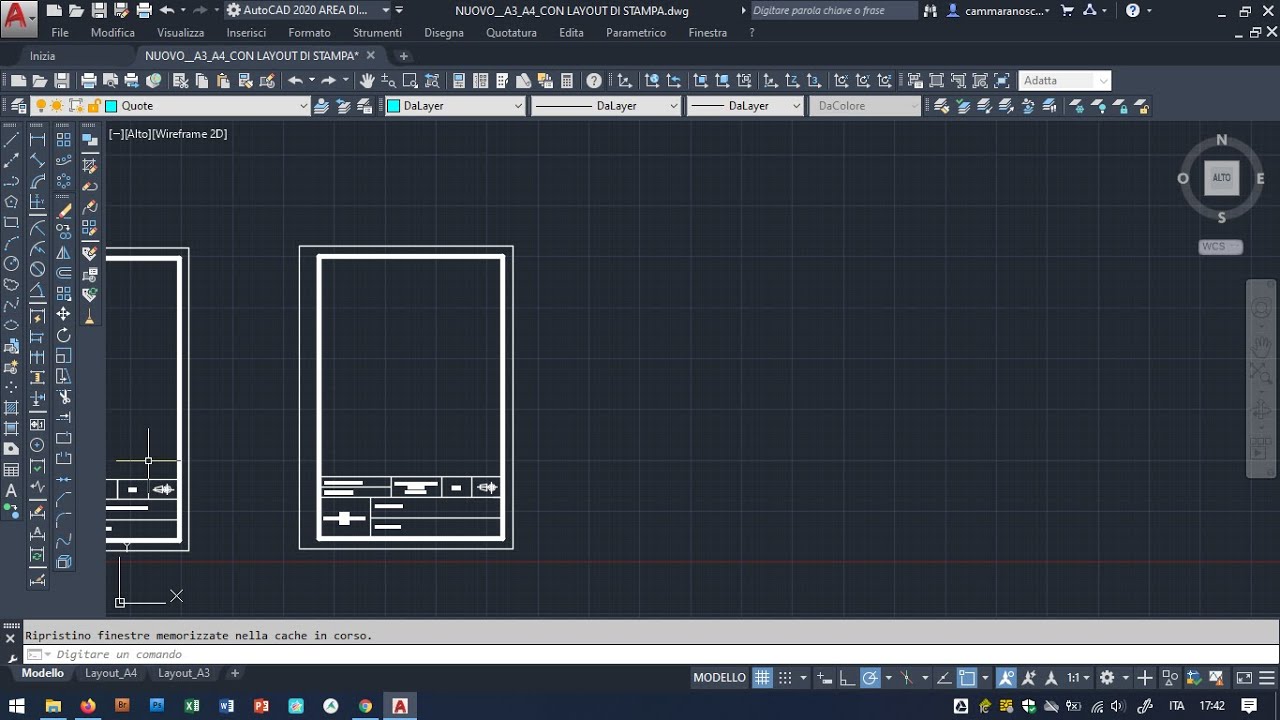Click the Plot (printer) icon in the toolbar
The width and height of the screenshot is (1280, 720).
[x=88, y=81]
